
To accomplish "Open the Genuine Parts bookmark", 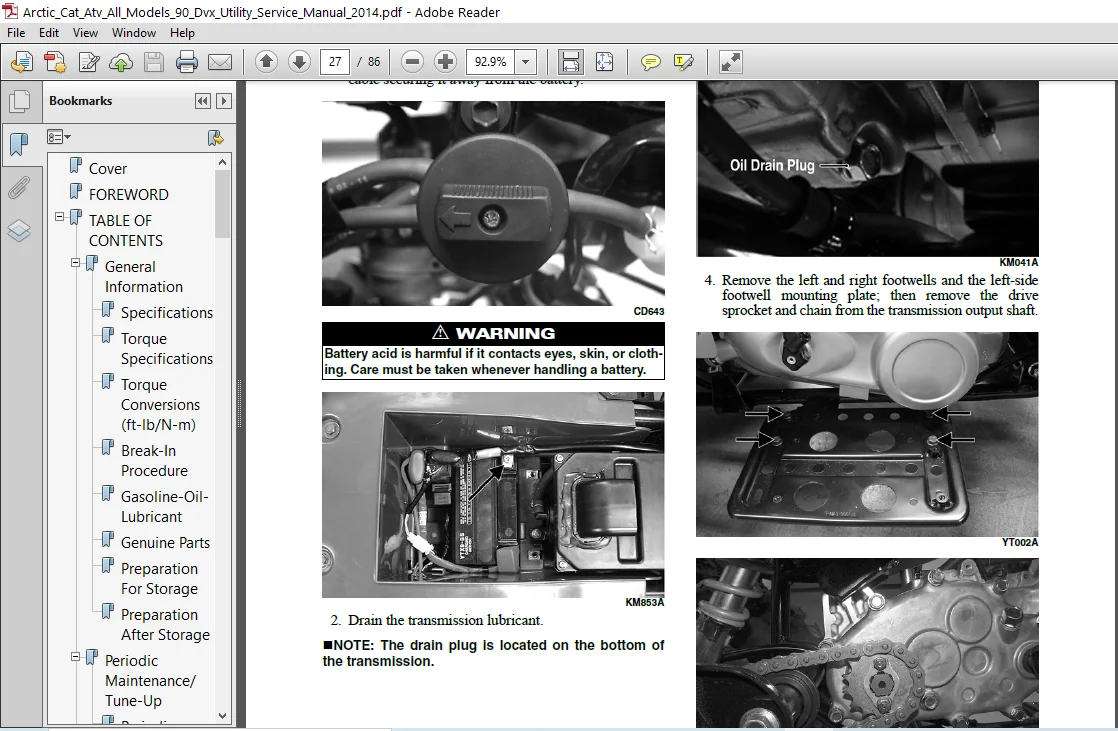I will [165, 543].
